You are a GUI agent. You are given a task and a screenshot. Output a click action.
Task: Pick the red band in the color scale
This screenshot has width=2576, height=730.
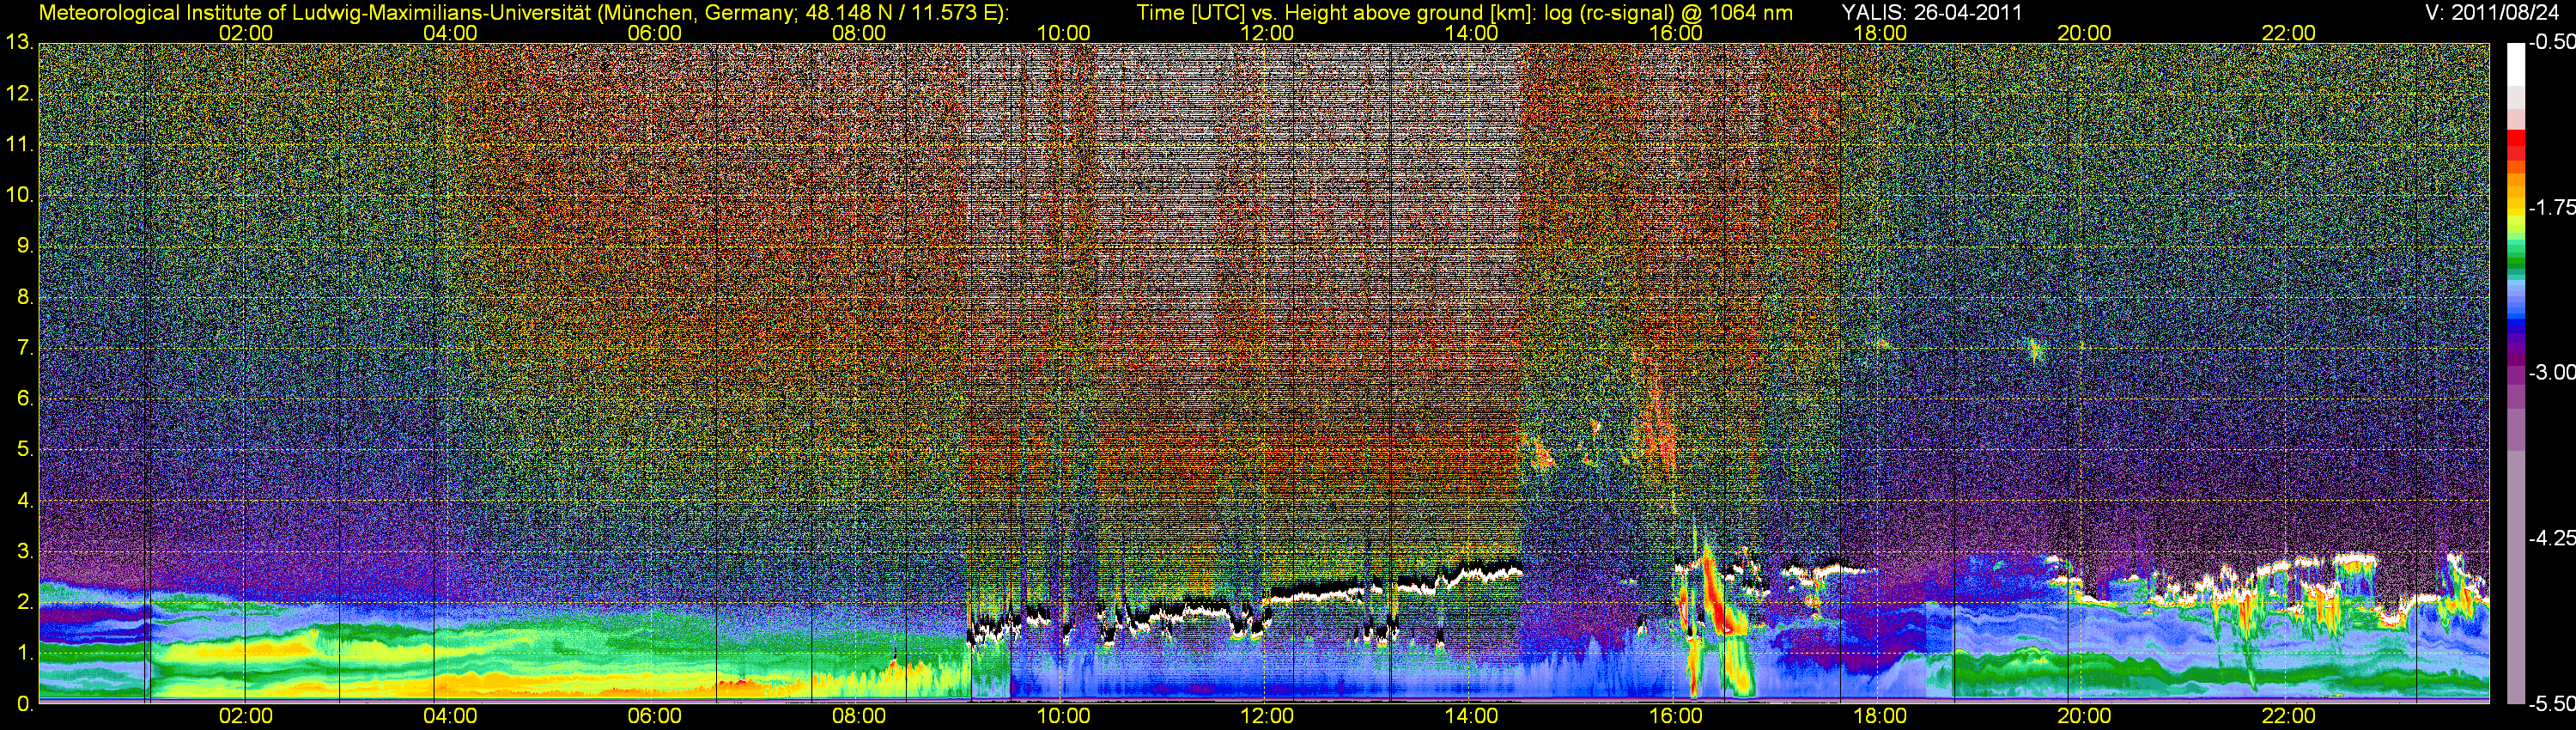[2515, 147]
